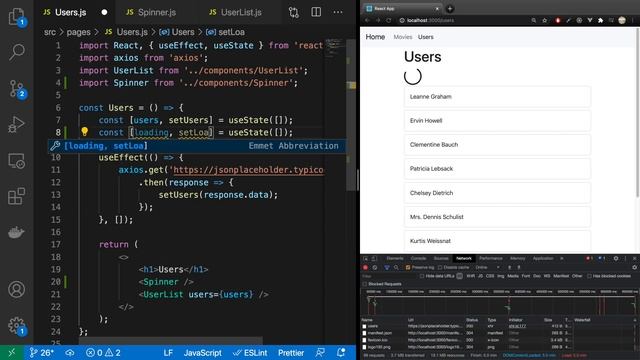Viewport: 640px width, 360px height.
Task: Open the editor More Actions ellipsis menu
Action: (x=338, y=12)
